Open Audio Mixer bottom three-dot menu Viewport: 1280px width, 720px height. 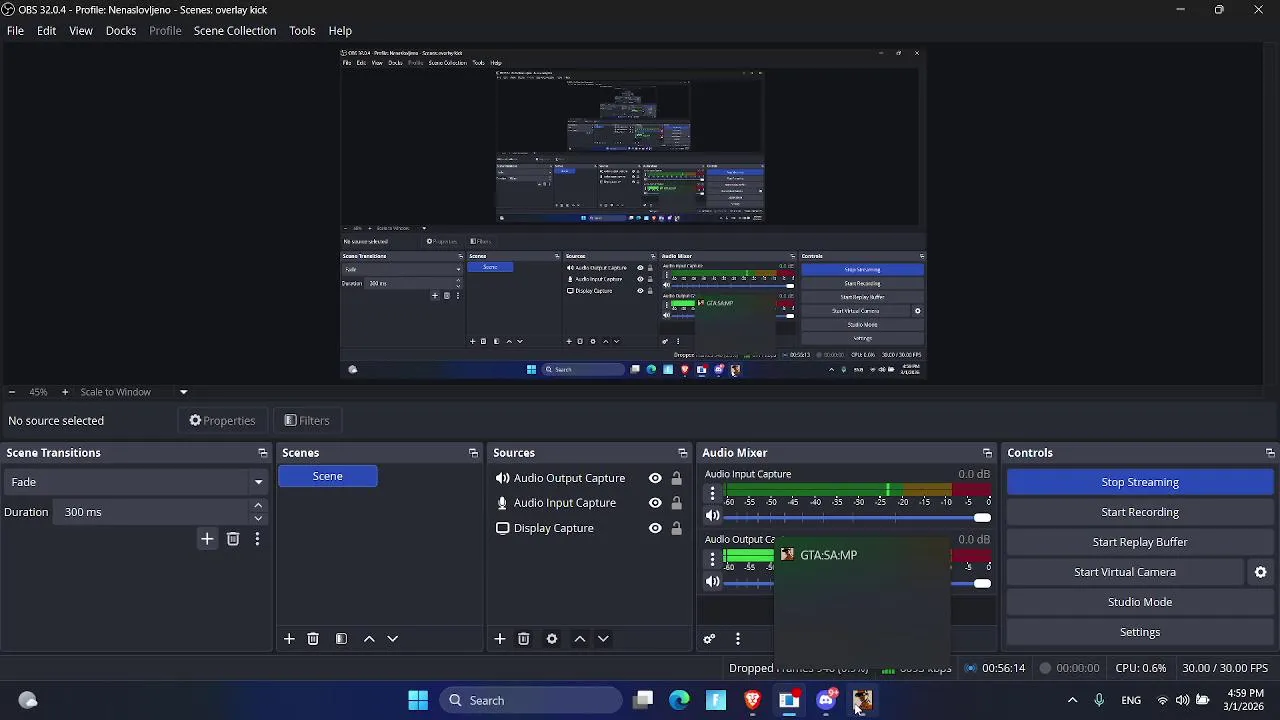[x=738, y=639]
